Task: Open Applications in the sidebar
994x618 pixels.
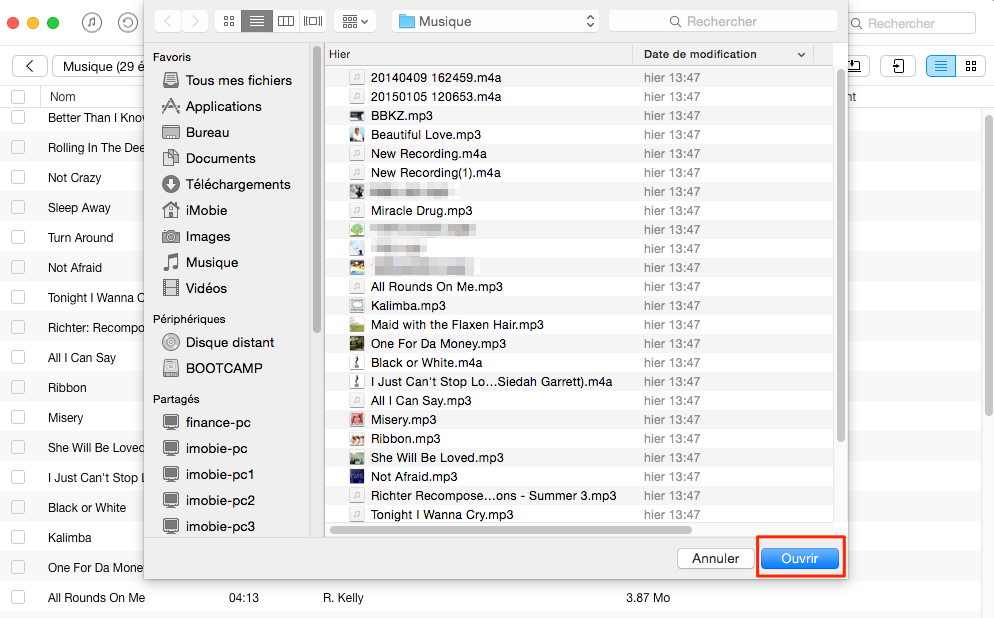Action: [212, 106]
